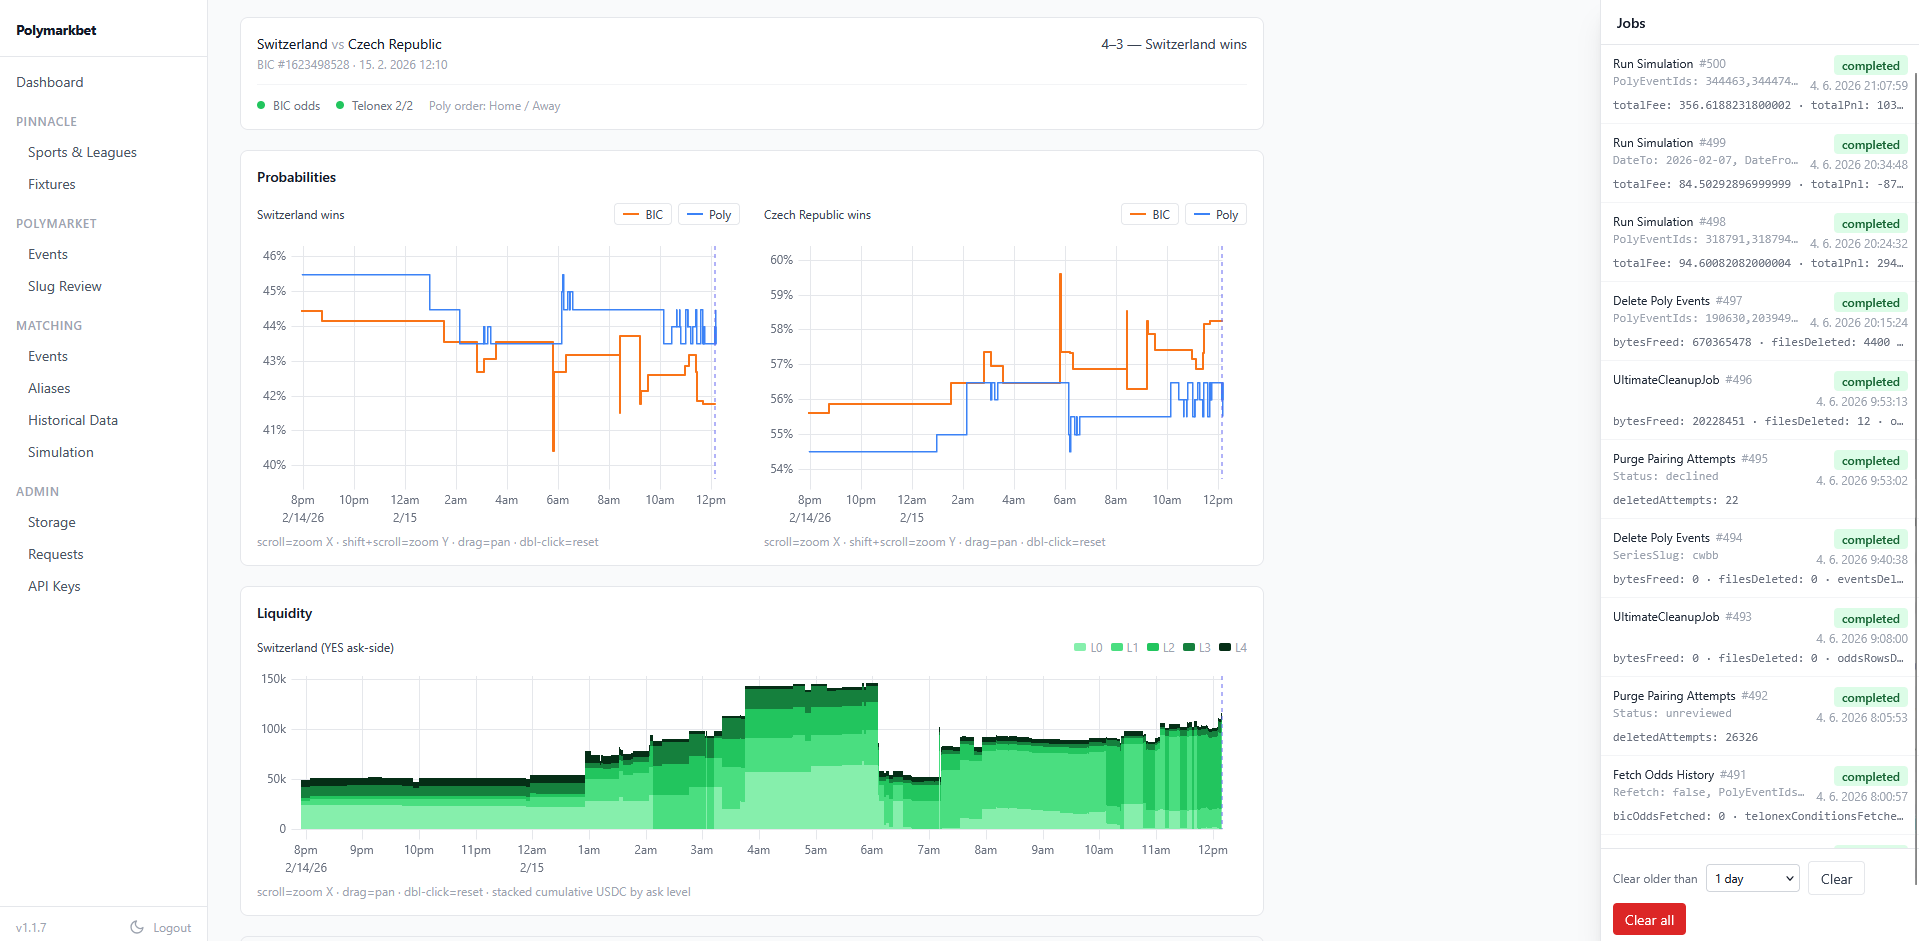This screenshot has width=1919, height=941.
Task: Toggle the L0 liquidity legend swatch
Action: point(1080,648)
